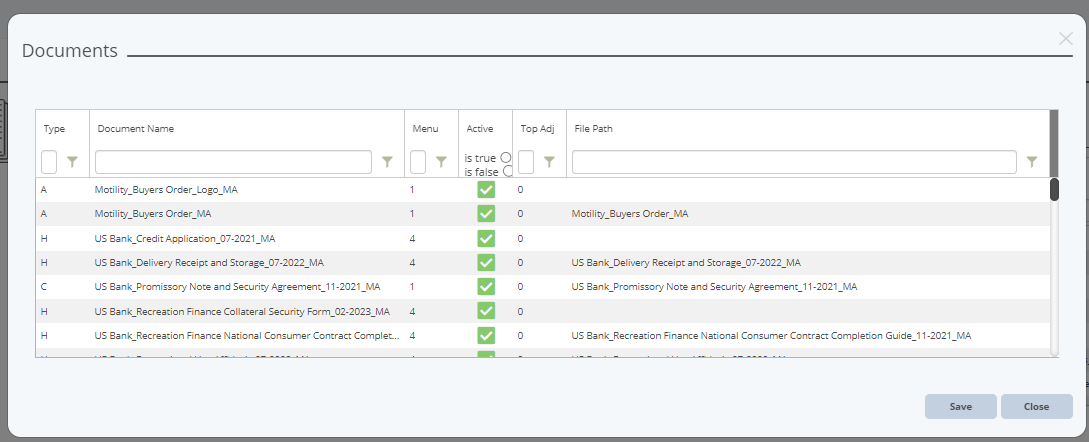Click the Top Adj filter funnel icon

(x=549, y=161)
